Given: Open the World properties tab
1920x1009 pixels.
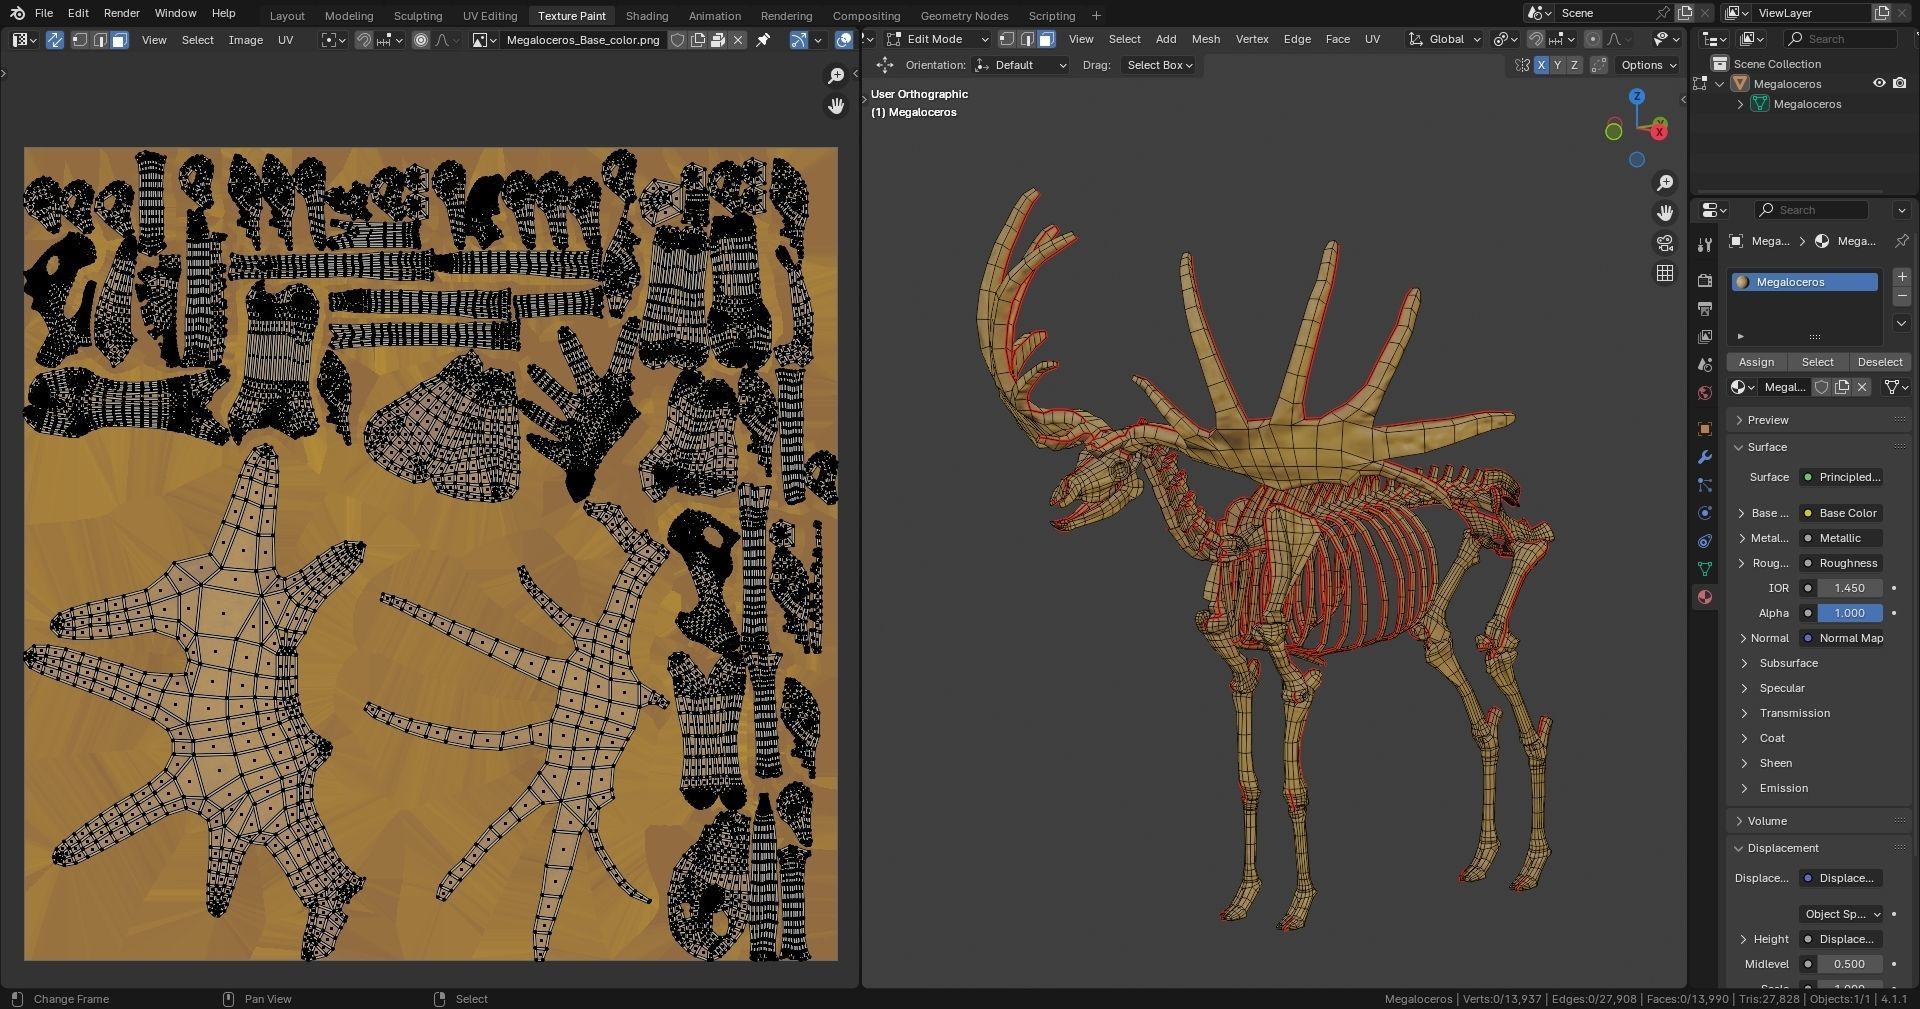Looking at the screenshot, I should tap(1705, 393).
